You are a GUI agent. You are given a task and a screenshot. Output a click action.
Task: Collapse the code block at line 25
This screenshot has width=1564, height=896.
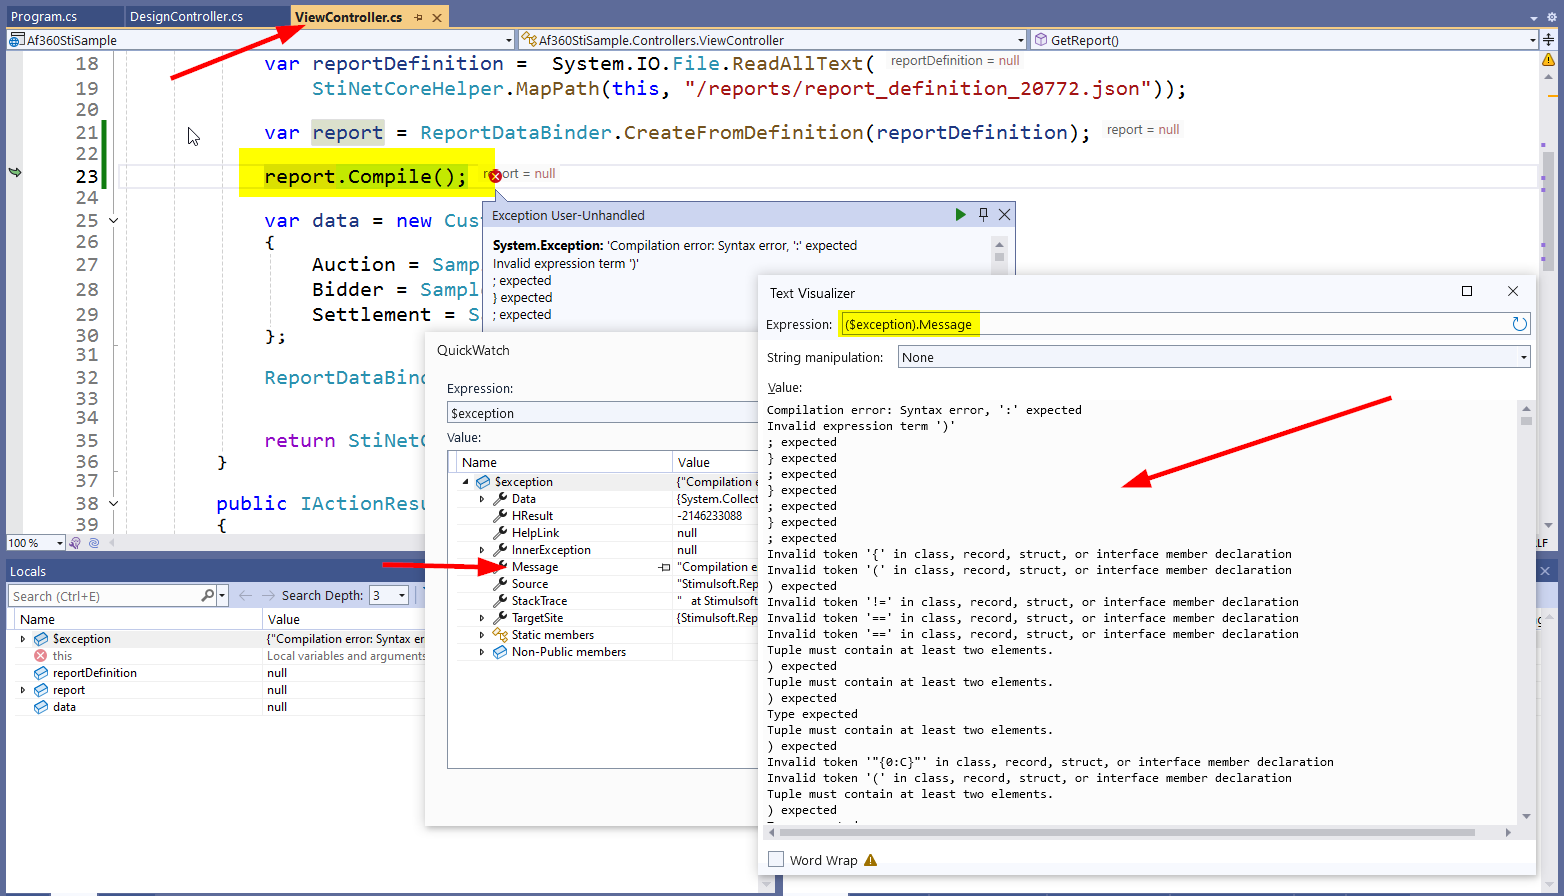pyautogui.click(x=113, y=221)
